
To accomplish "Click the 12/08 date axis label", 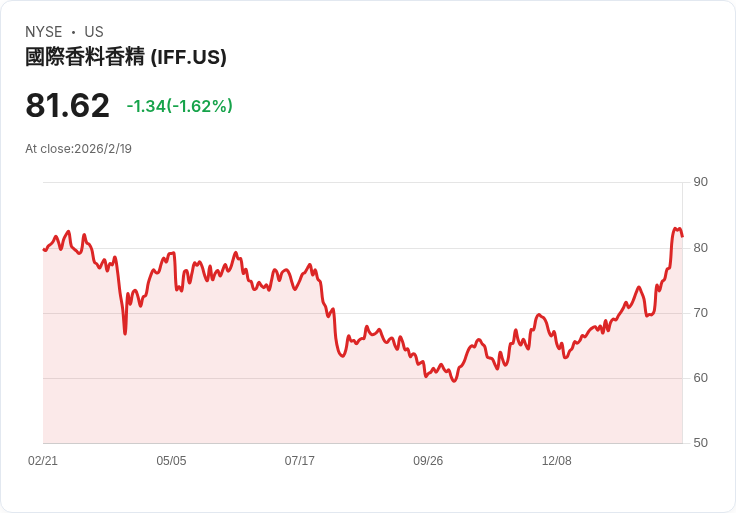I will pos(557,460).
